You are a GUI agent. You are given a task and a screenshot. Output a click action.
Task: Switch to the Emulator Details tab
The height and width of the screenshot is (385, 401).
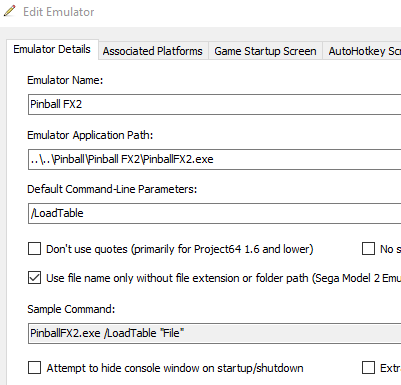52,49
